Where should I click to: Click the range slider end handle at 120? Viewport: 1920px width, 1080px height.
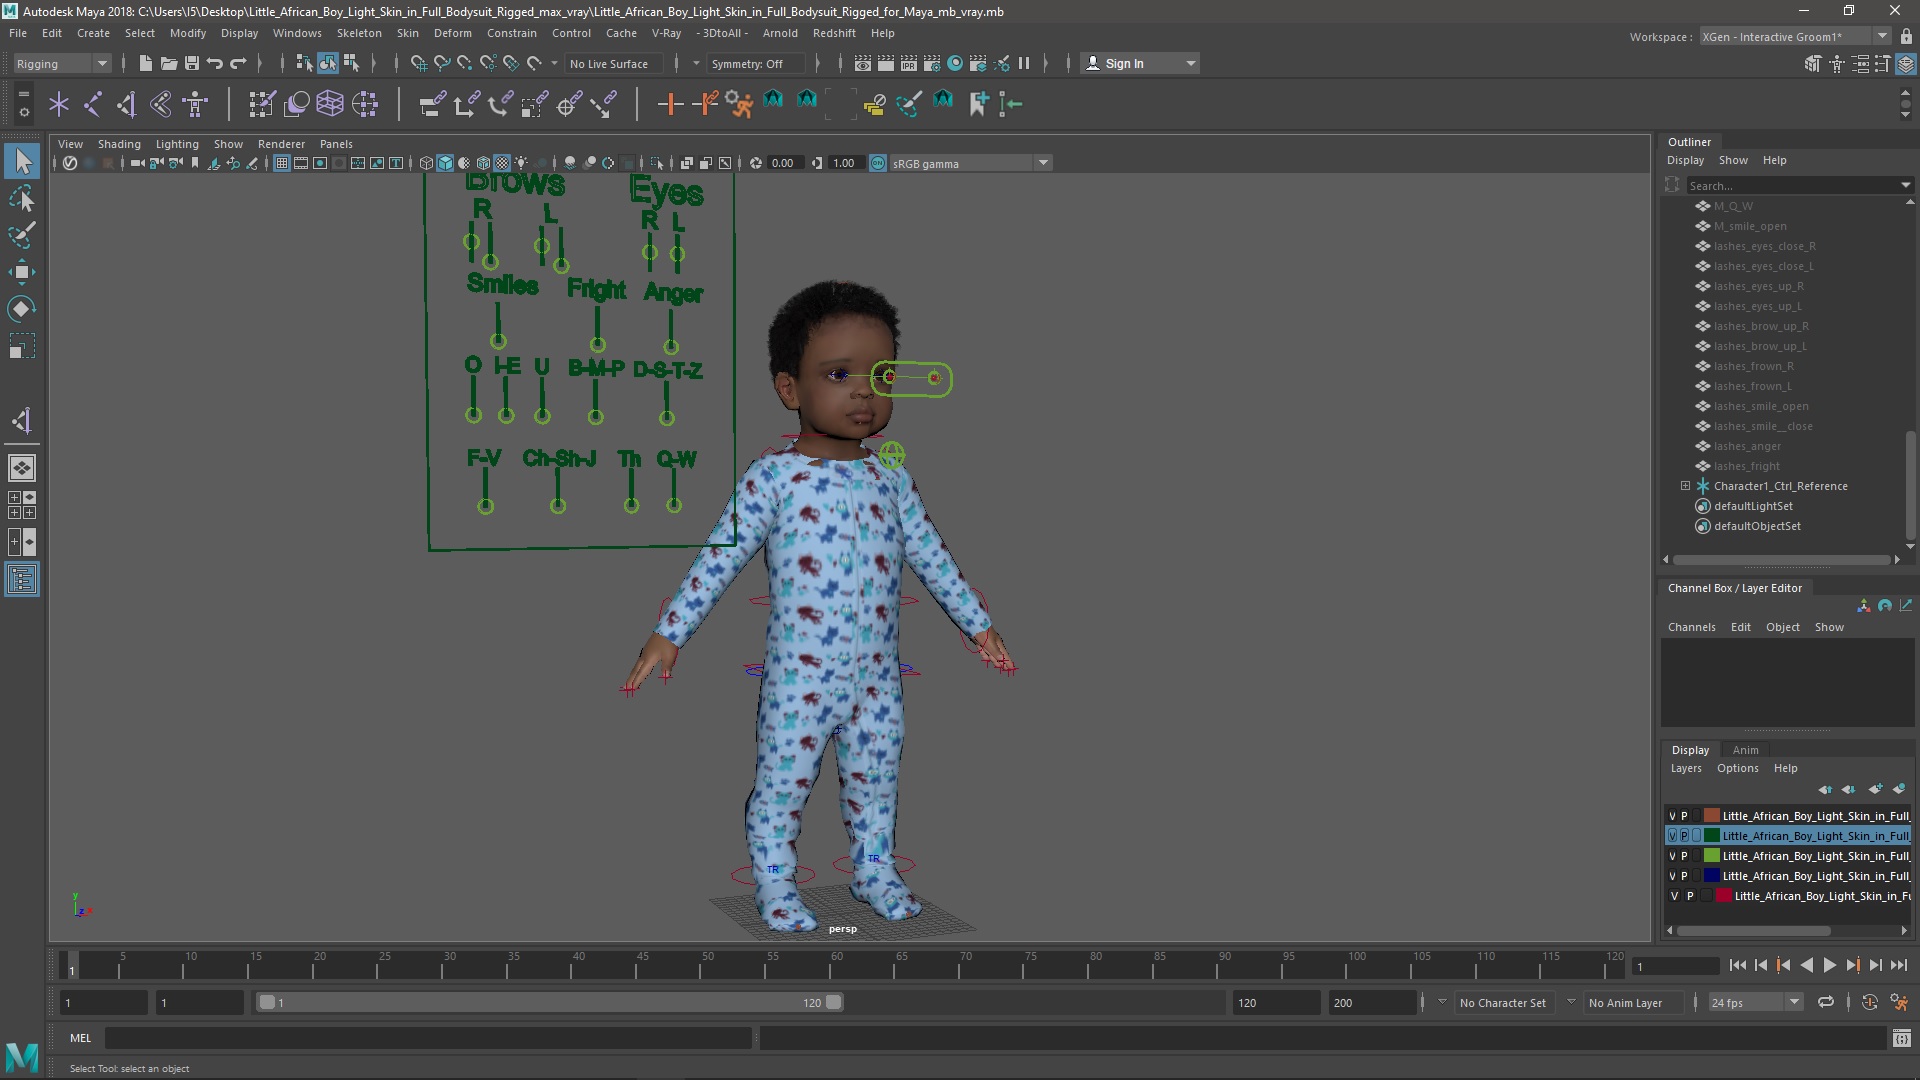click(834, 1002)
